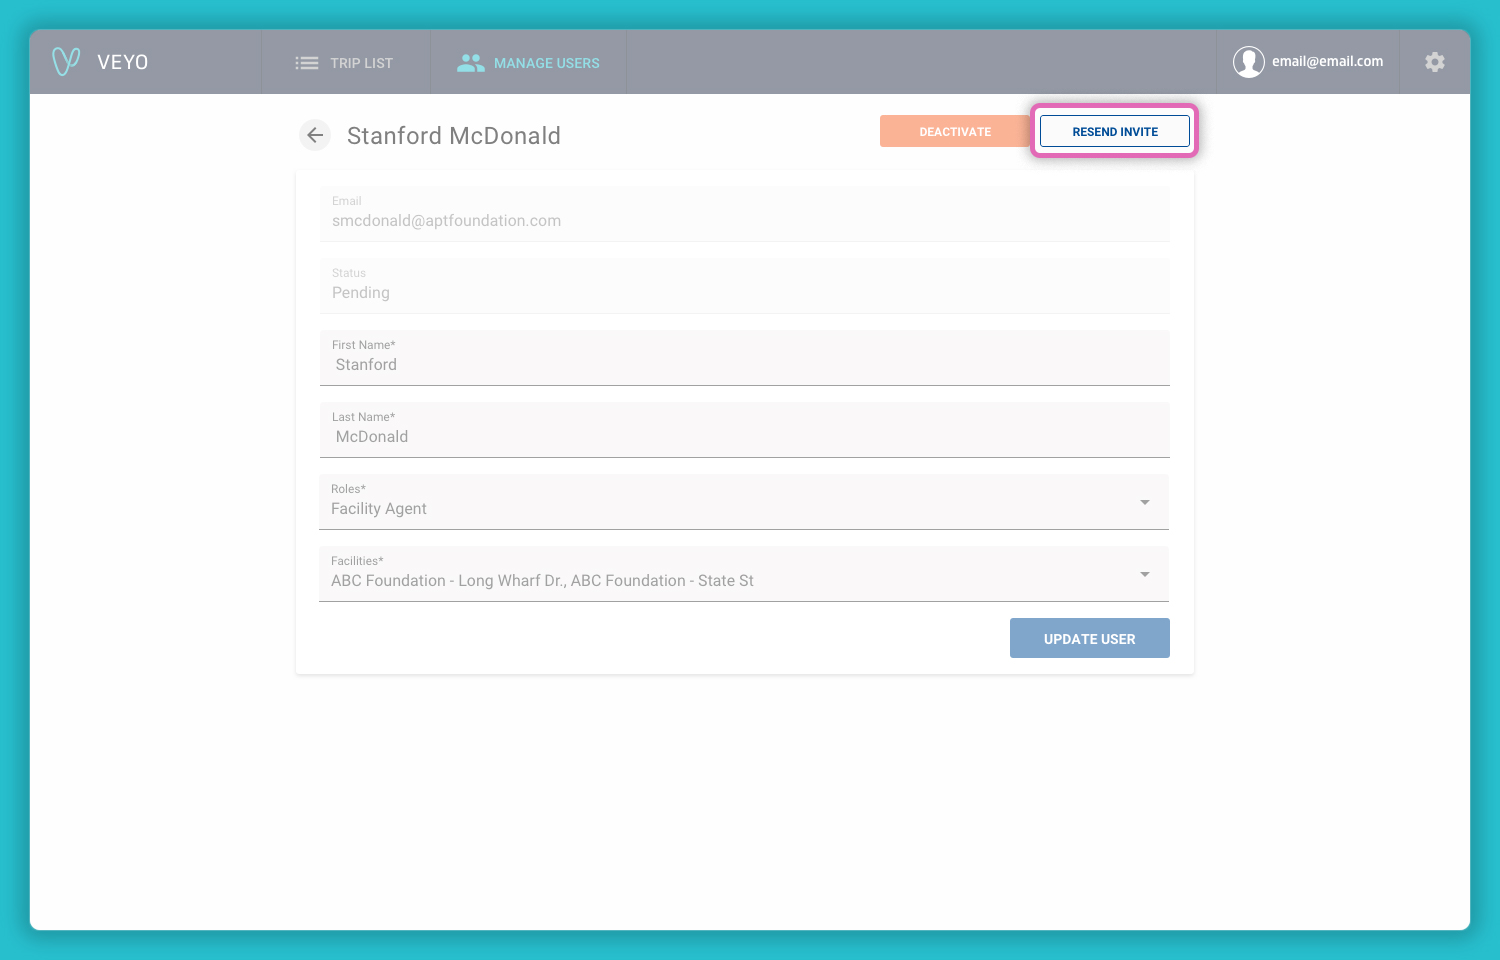Image resolution: width=1500 pixels, height=960 pixels.
Task: Click the user avatar icon
Action: click(1249, 62)
